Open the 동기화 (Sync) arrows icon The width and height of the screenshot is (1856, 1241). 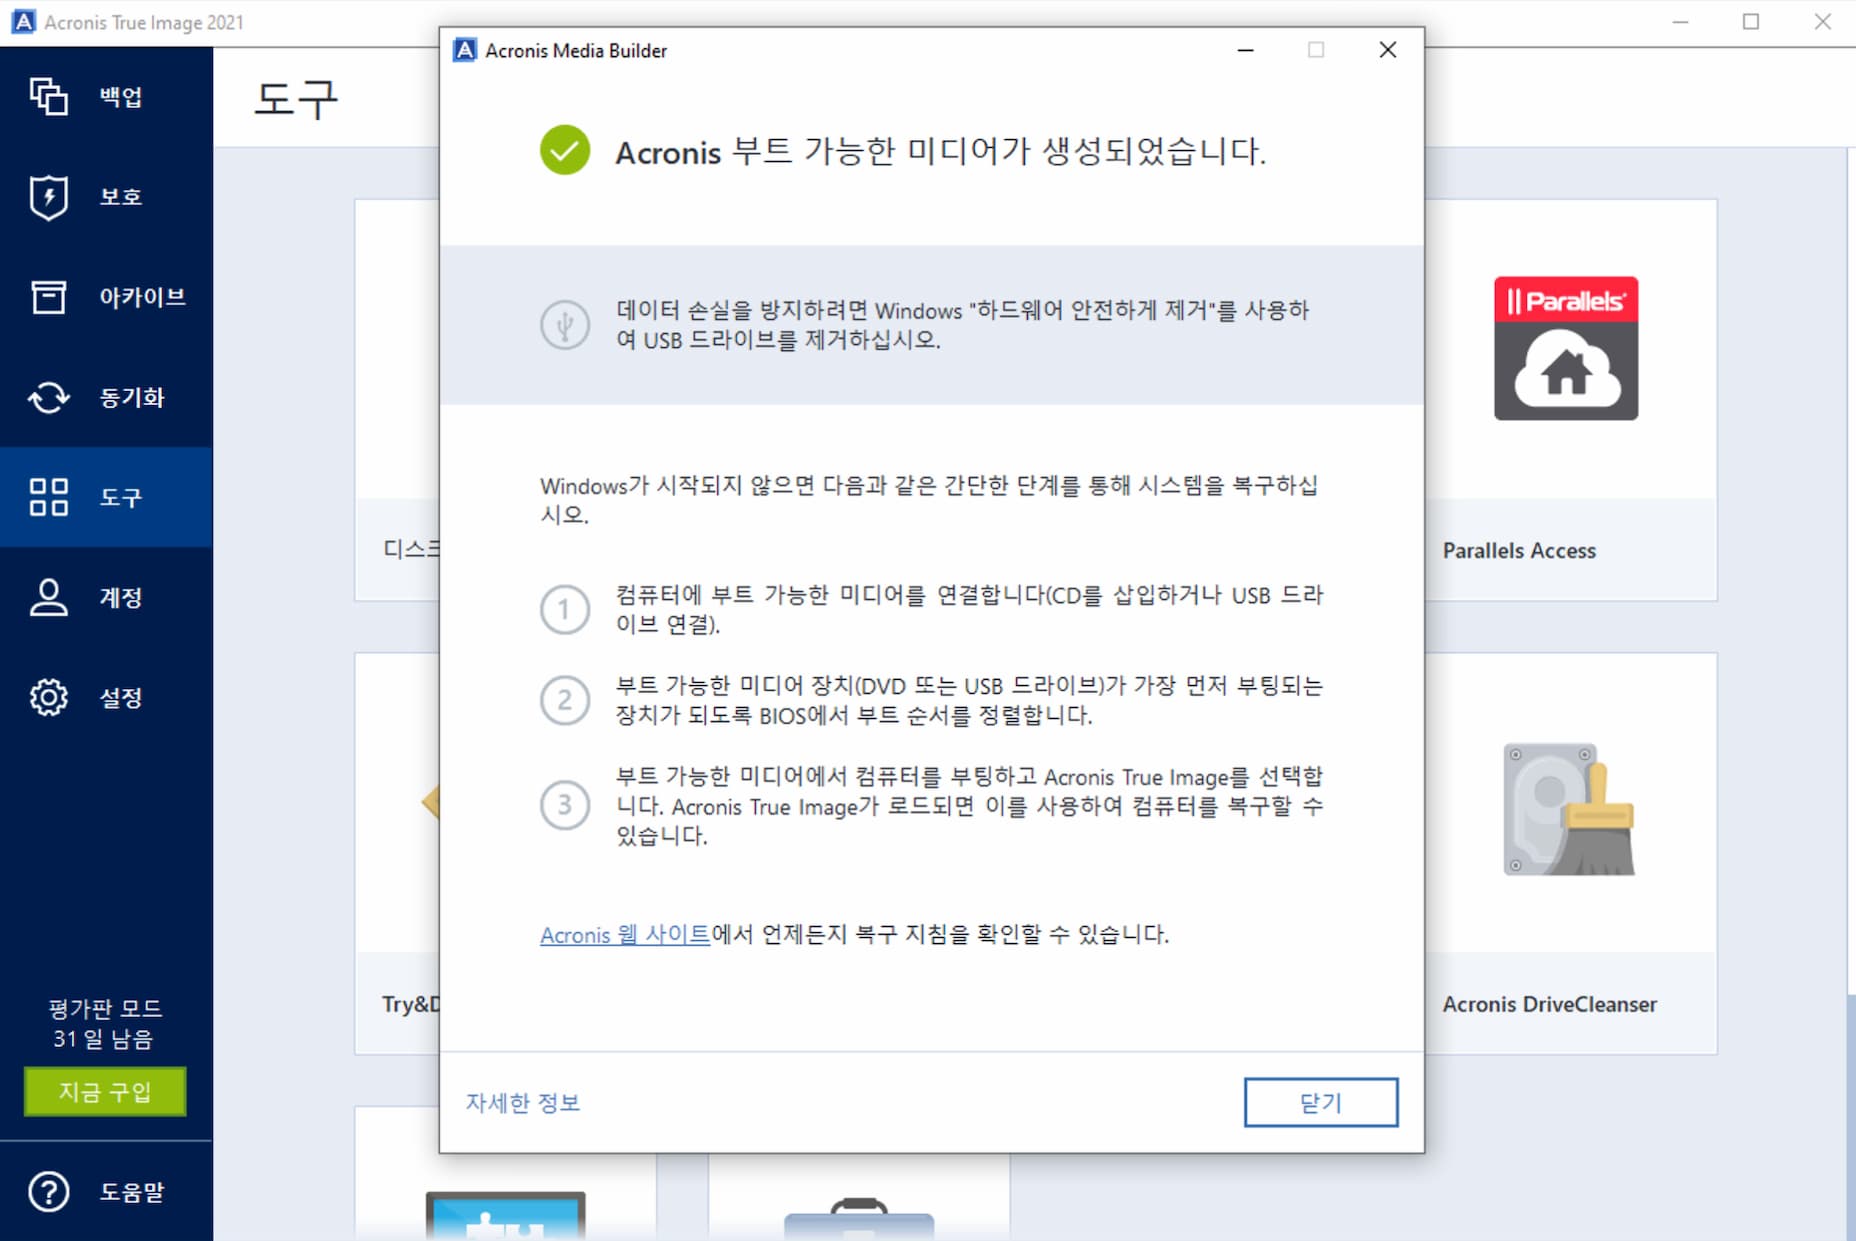pos(48,397)
